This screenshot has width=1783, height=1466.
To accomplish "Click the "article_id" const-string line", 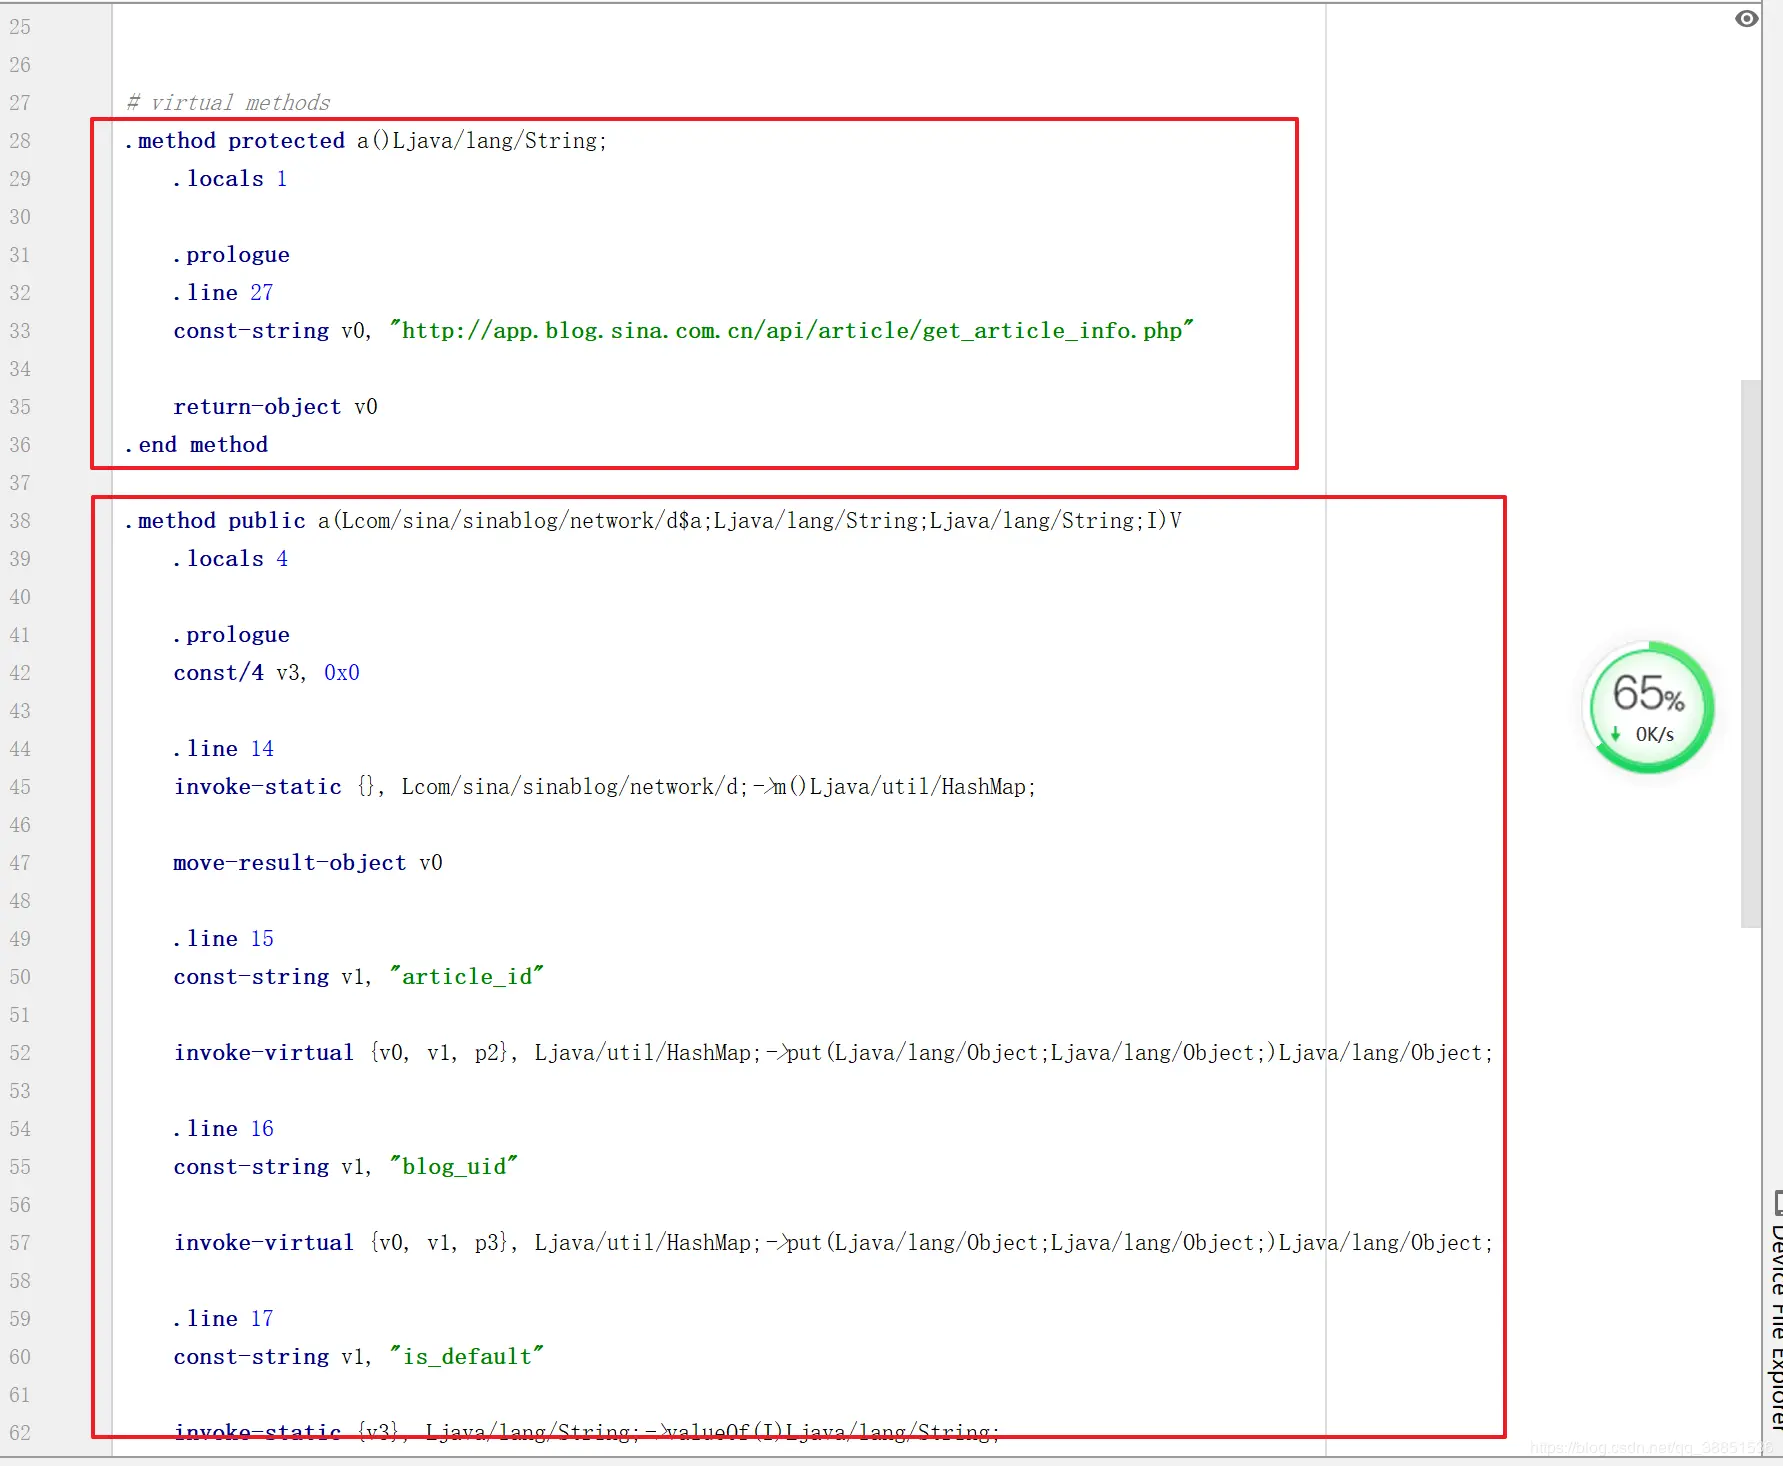I will click(x=359, y=977).
